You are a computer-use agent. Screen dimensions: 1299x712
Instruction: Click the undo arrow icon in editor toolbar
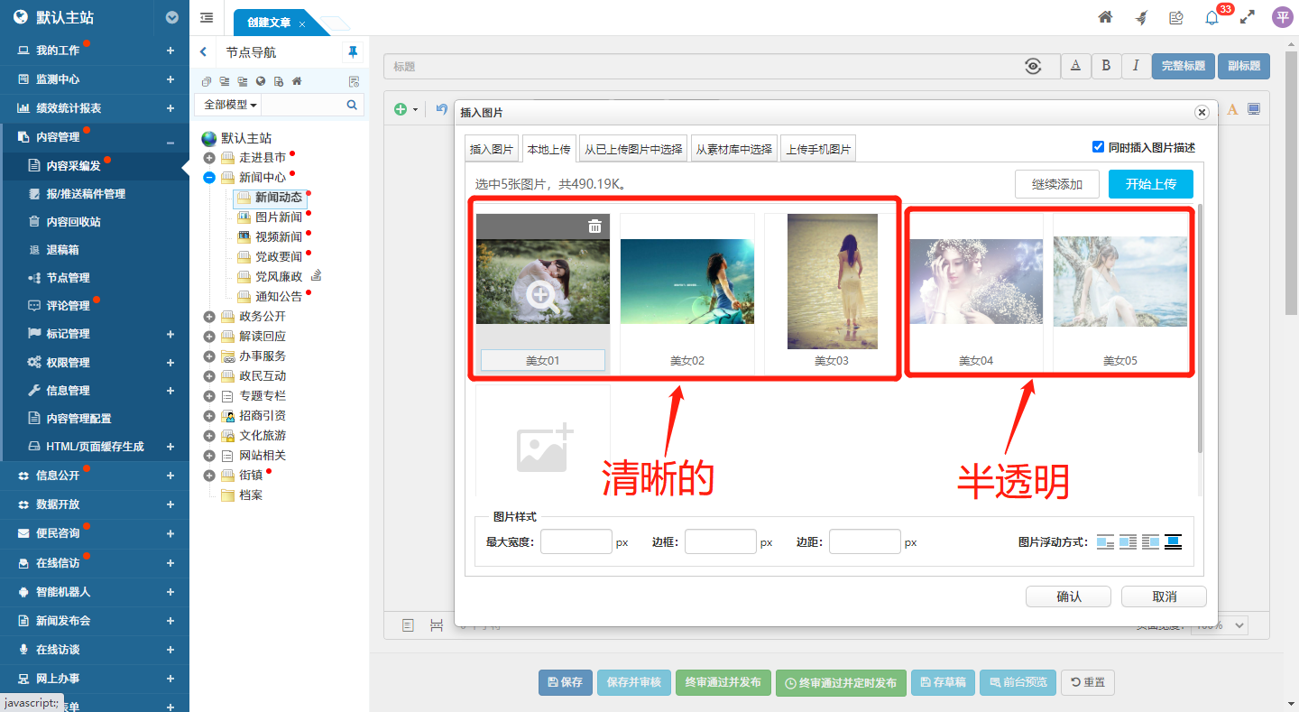tap(440, 108)
